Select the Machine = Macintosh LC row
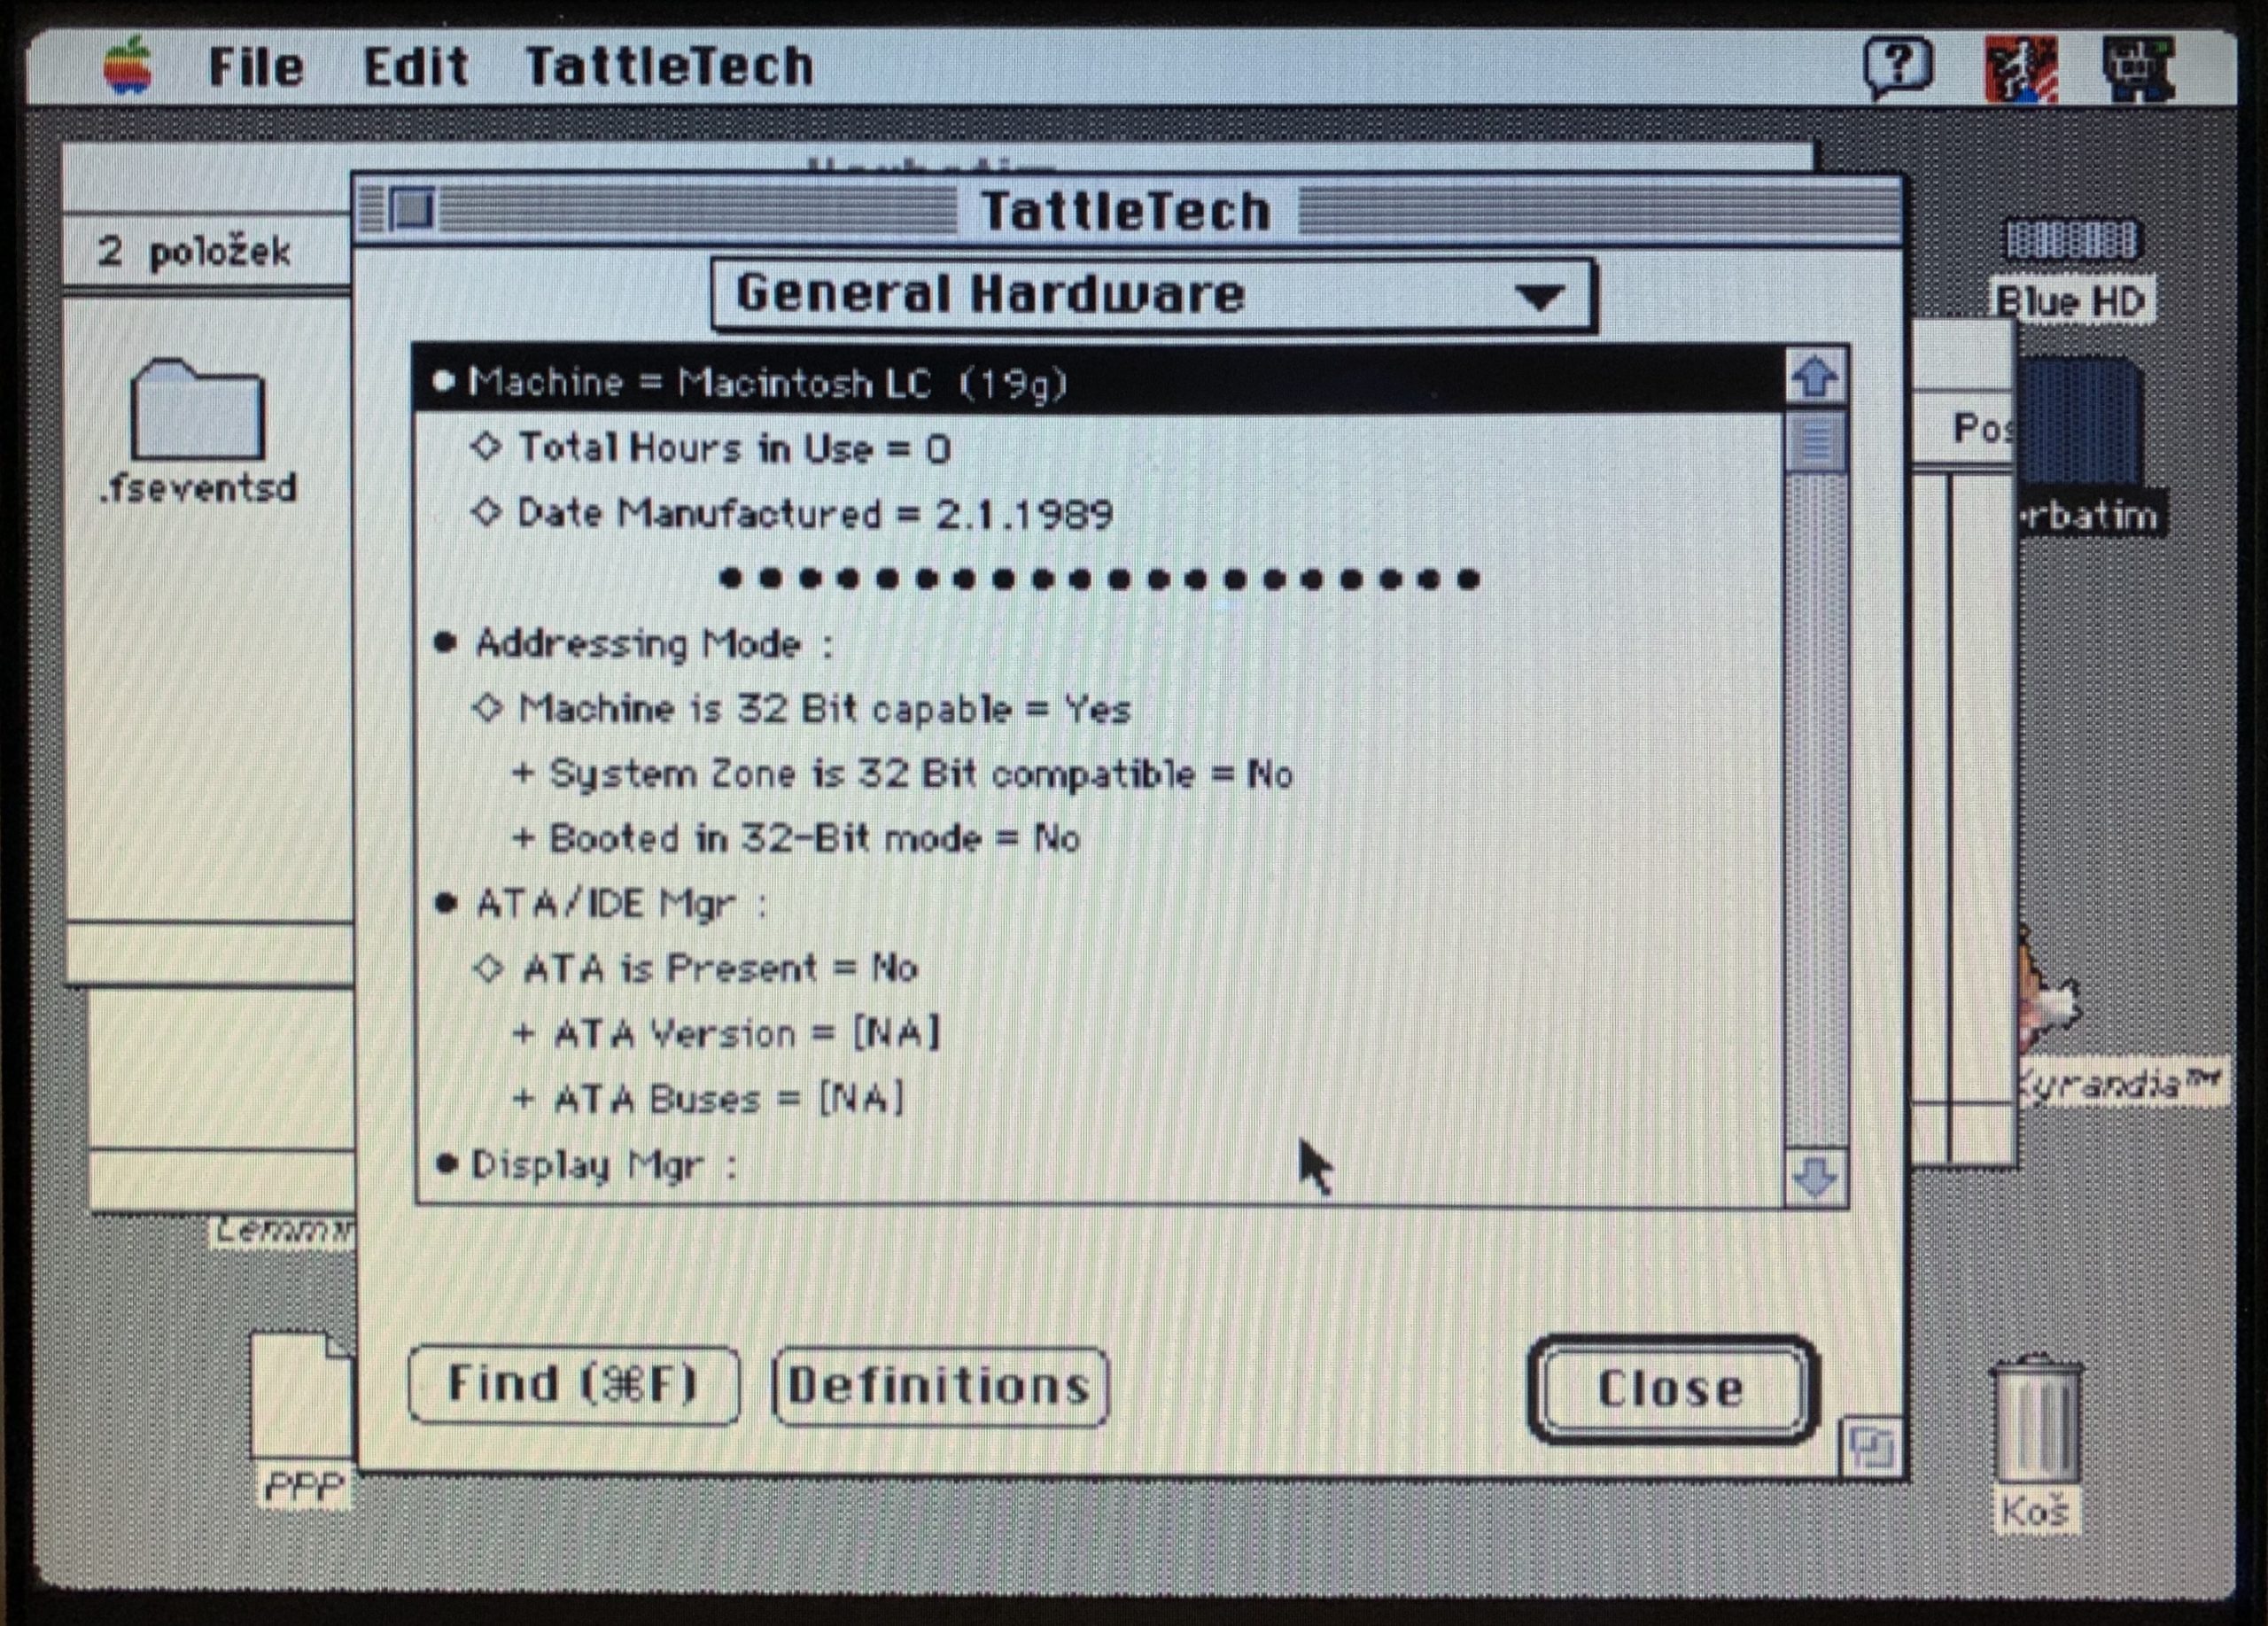2268x1626 pixels. [x=1099, y=380]
